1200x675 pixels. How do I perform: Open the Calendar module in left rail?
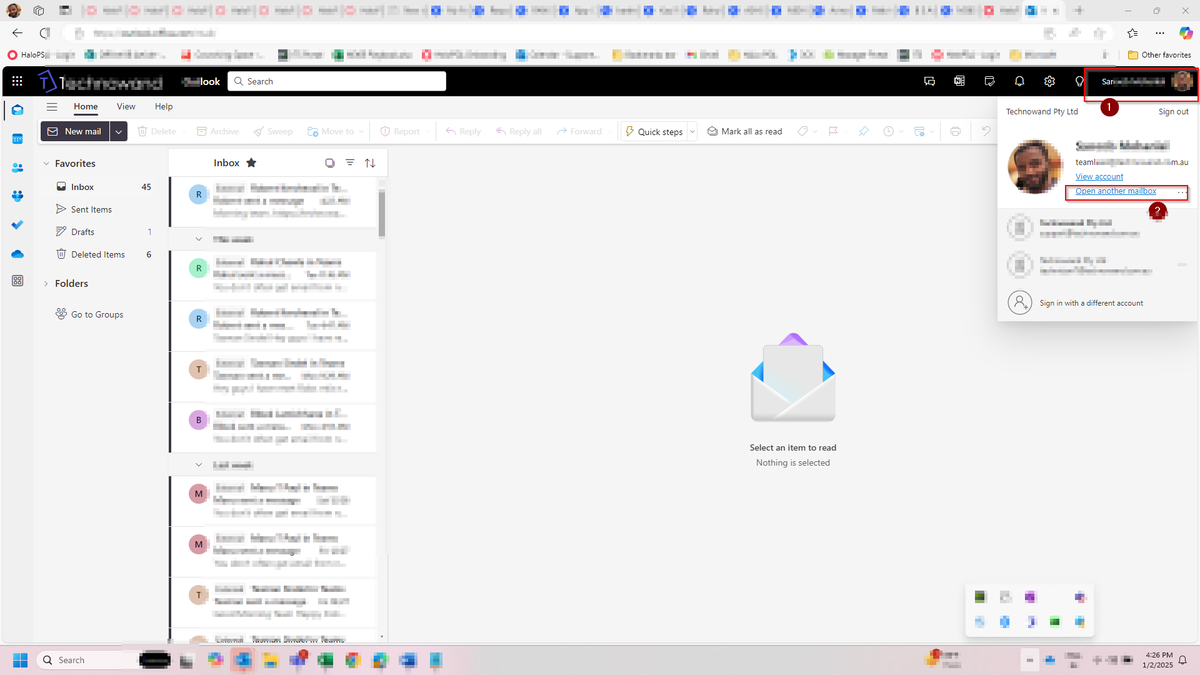click(x=17, y=139)
